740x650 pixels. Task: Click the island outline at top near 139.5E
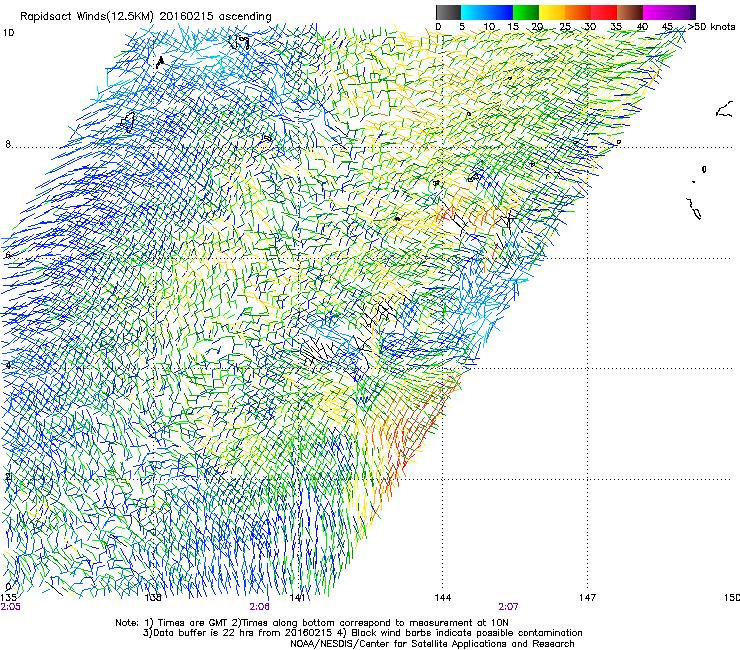pyautogui.click(x=239, y=42)
